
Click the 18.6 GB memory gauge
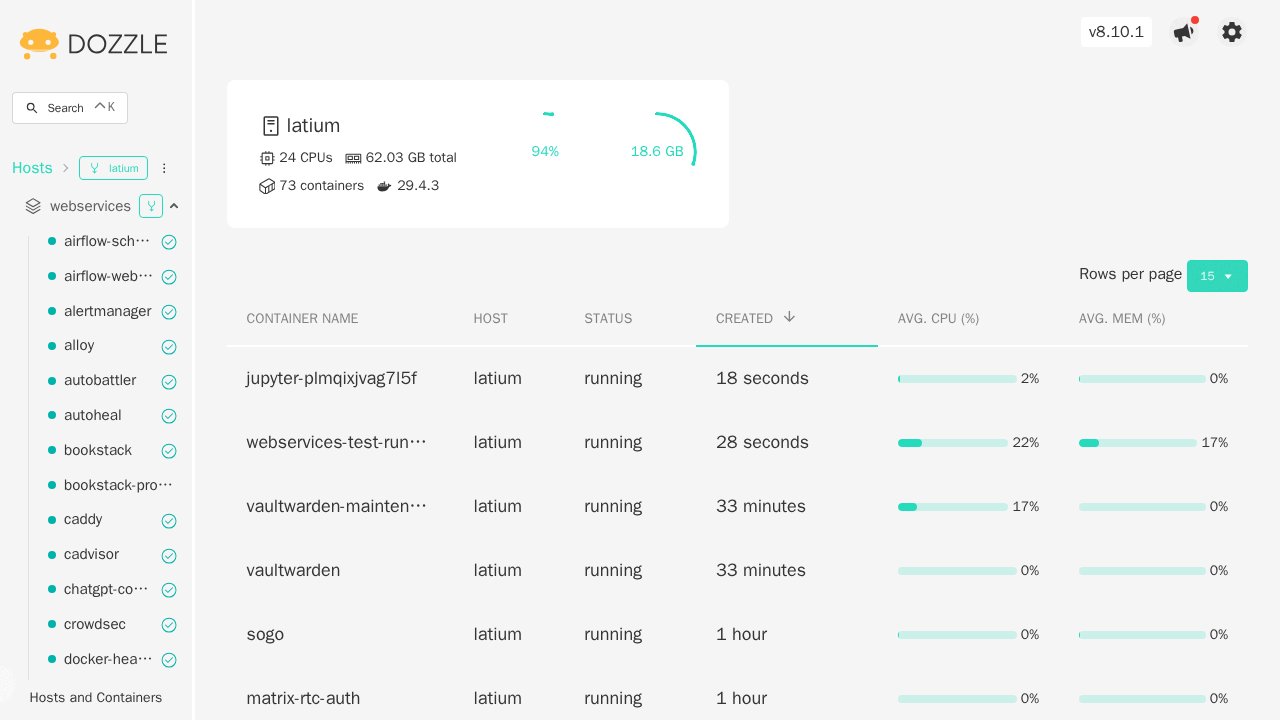(x=657, y=151)
